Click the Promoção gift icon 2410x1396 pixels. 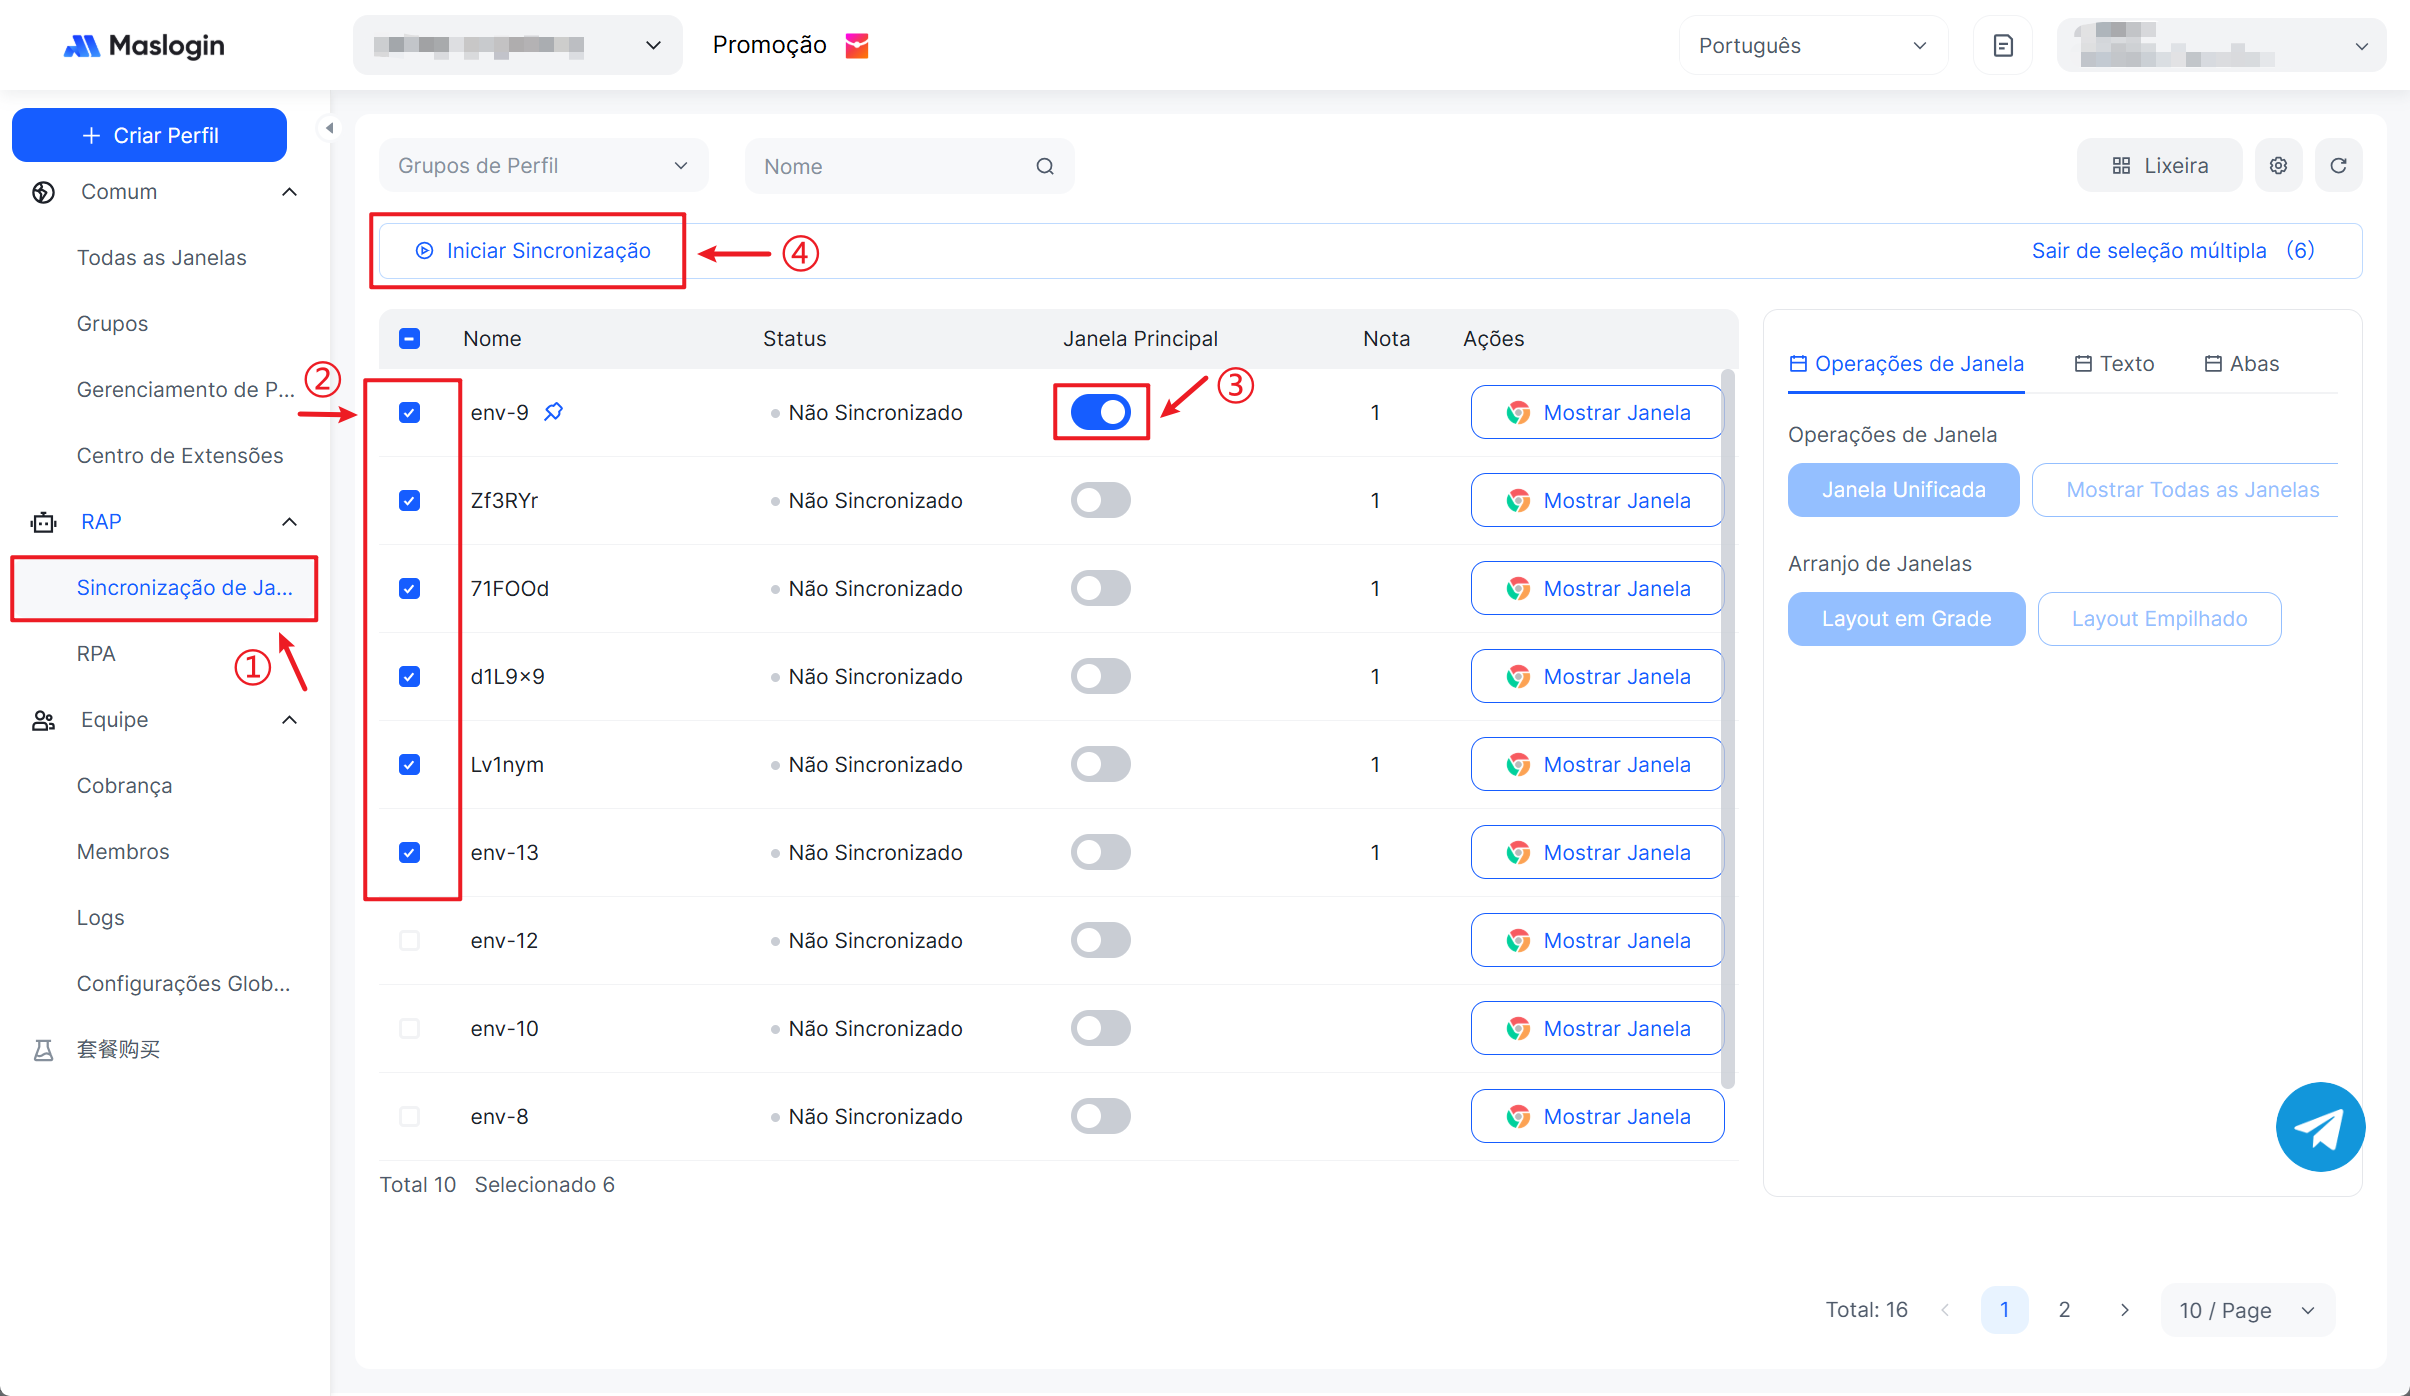[x=857, y=46]
